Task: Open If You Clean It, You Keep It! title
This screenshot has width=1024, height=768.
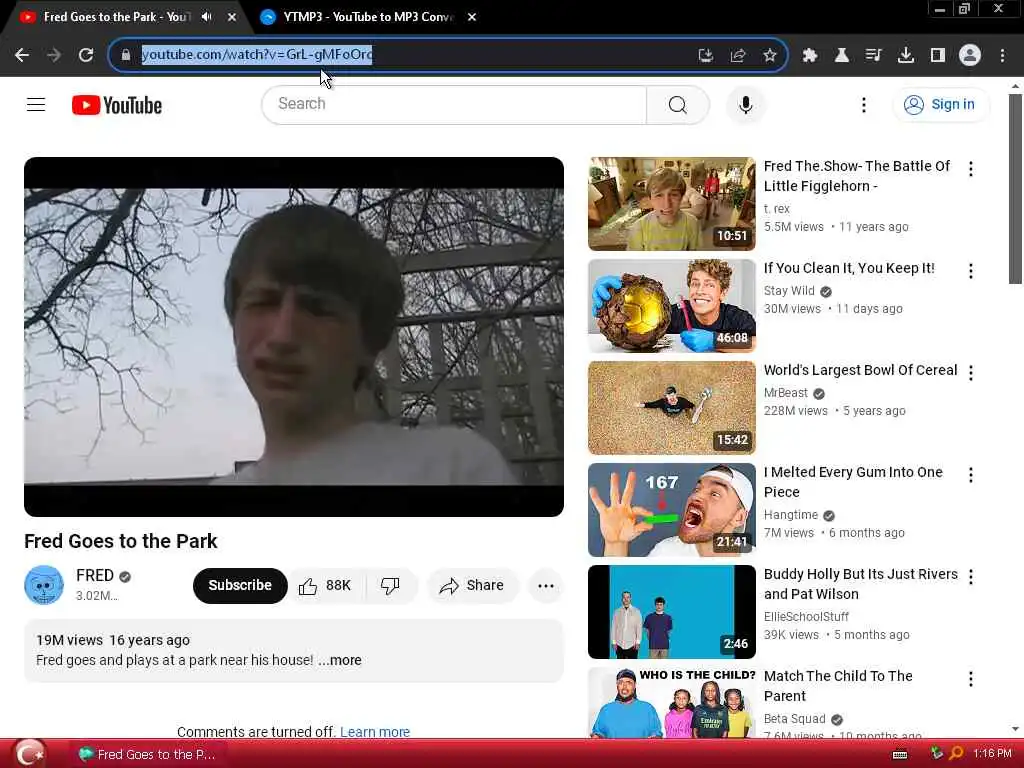Action: pyautogui.click(x=849, y=268)
